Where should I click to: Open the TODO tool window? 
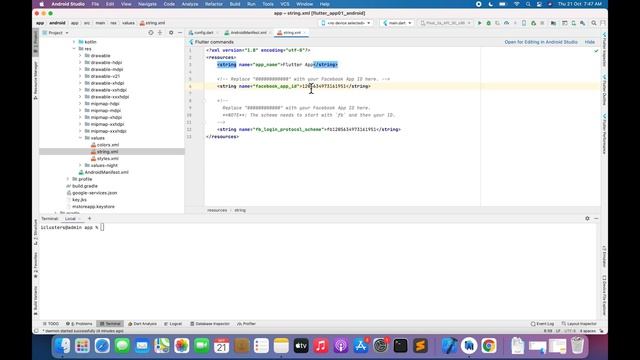coord(51,324)
